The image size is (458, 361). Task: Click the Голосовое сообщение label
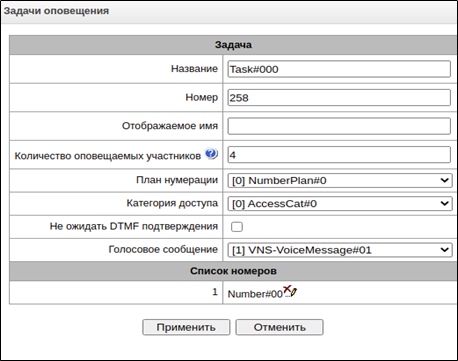(163, 249)
